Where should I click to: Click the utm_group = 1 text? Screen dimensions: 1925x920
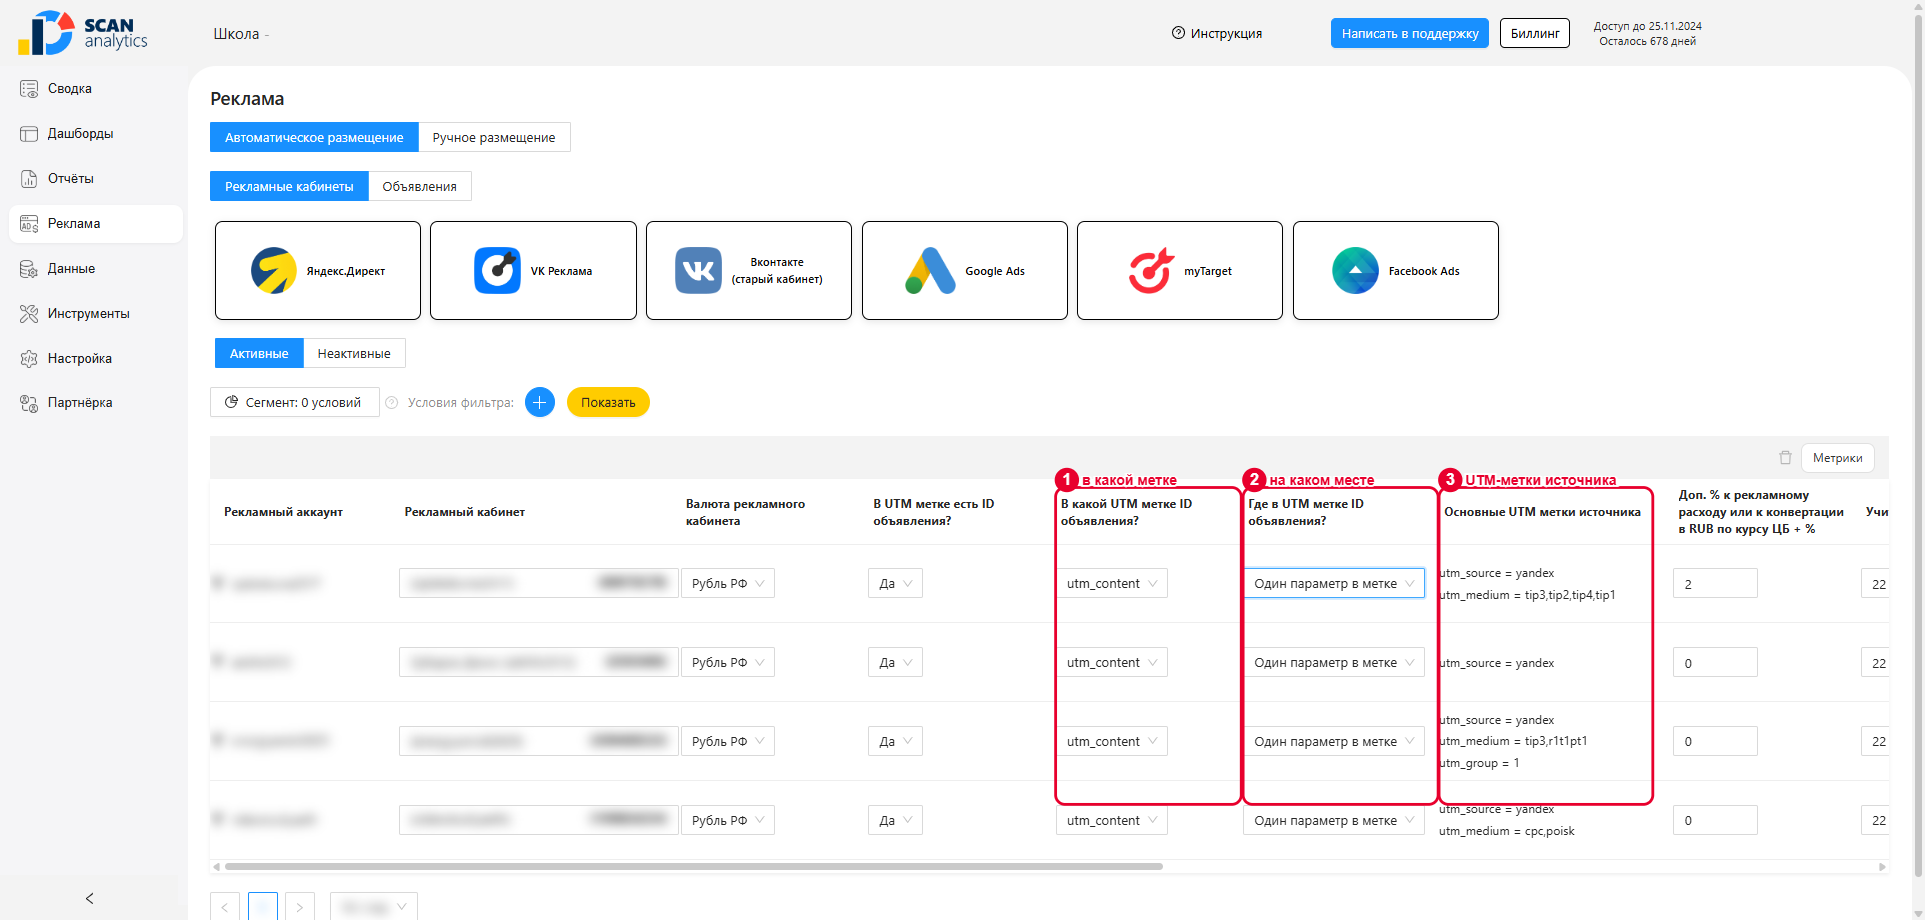(x=1479, y=763)
